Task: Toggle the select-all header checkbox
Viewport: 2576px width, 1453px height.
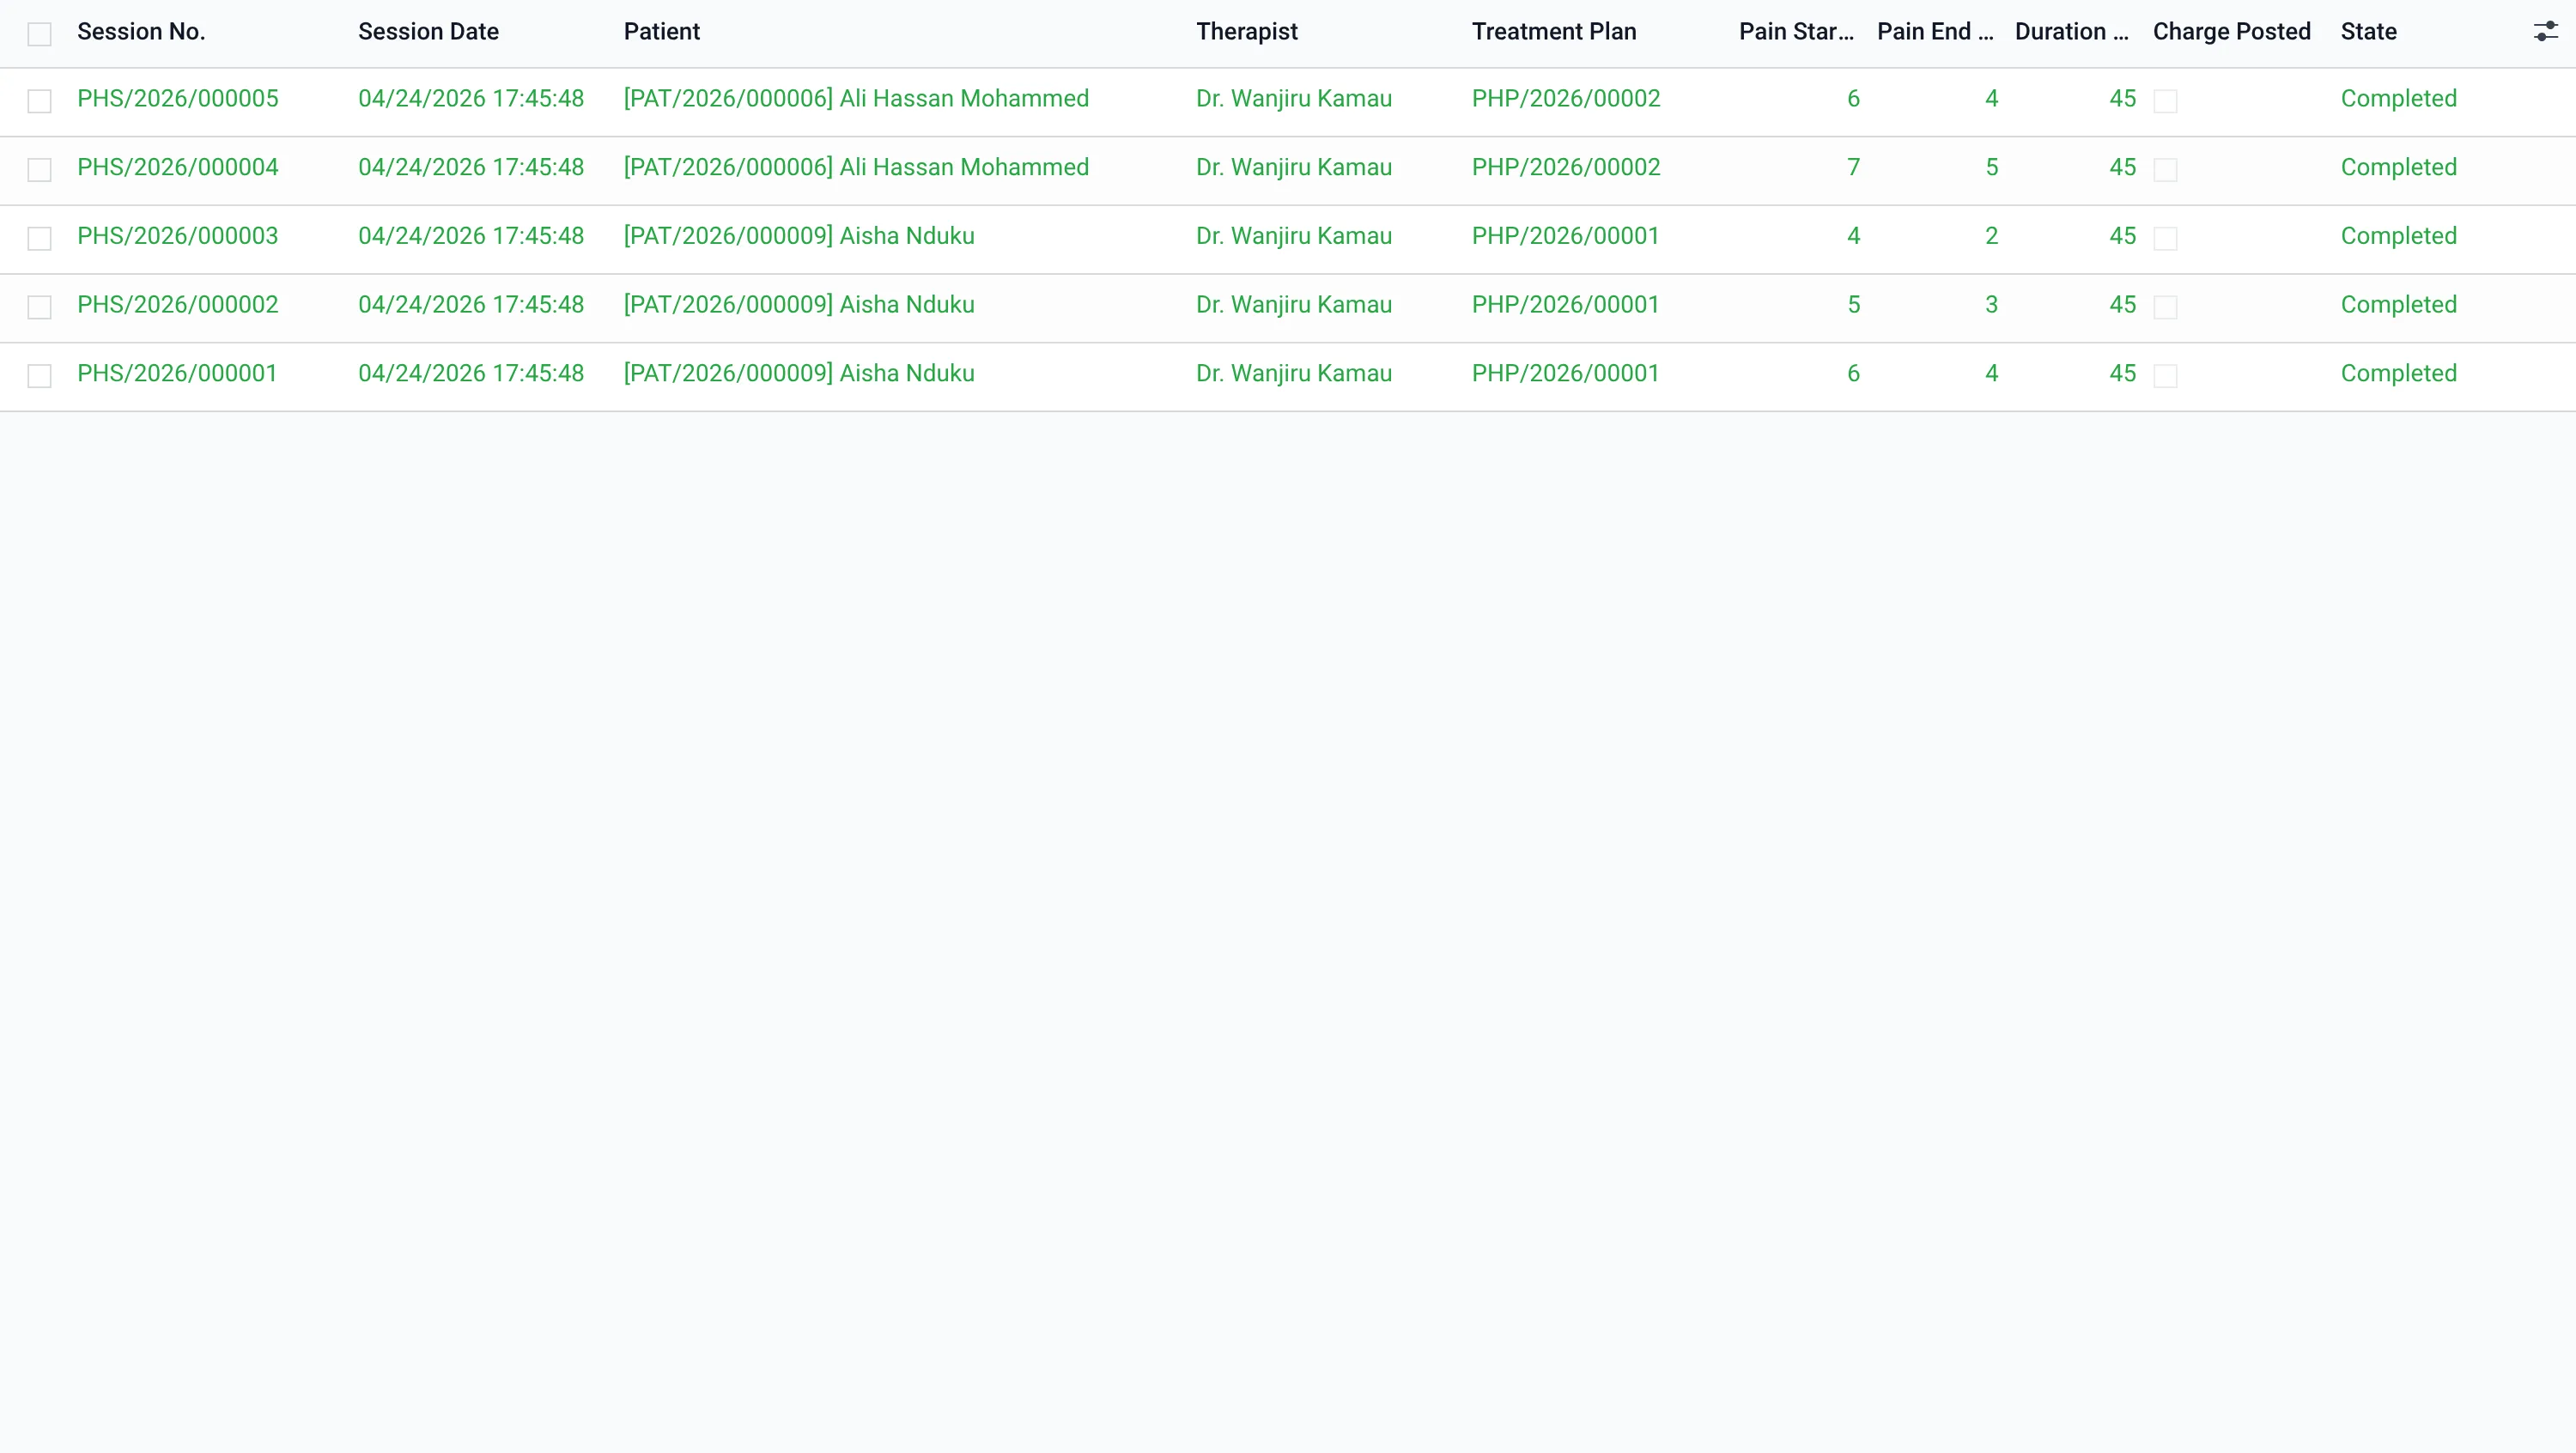Action: point(39,34)
